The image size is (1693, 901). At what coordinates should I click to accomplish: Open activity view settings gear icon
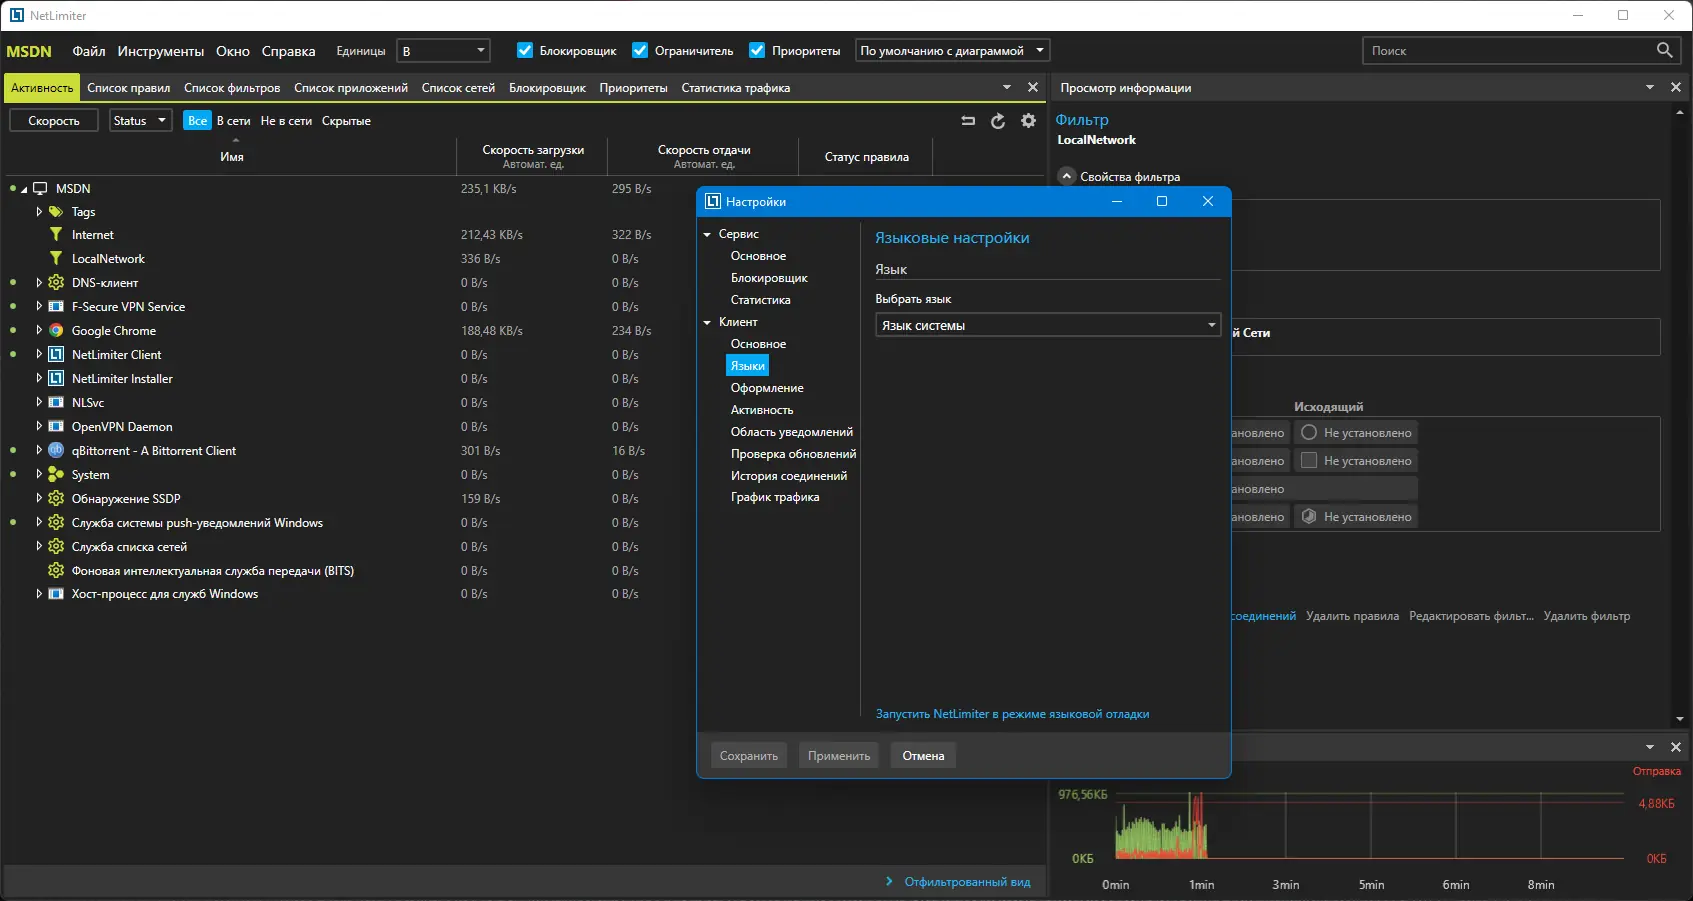pyautogui.click(x=1028, y=121)
